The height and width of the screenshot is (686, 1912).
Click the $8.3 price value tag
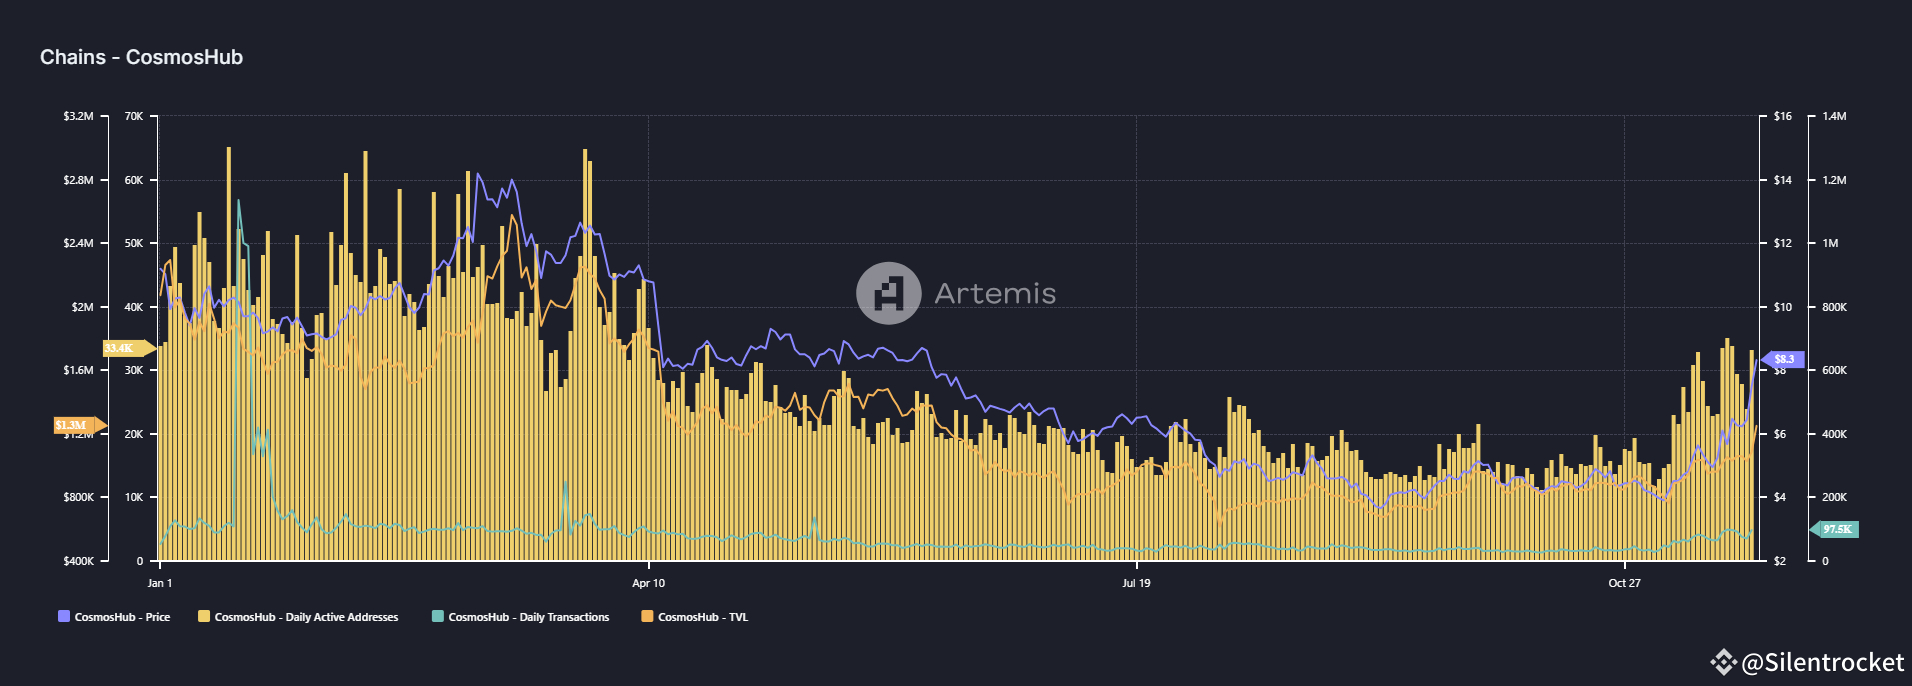1783,359
